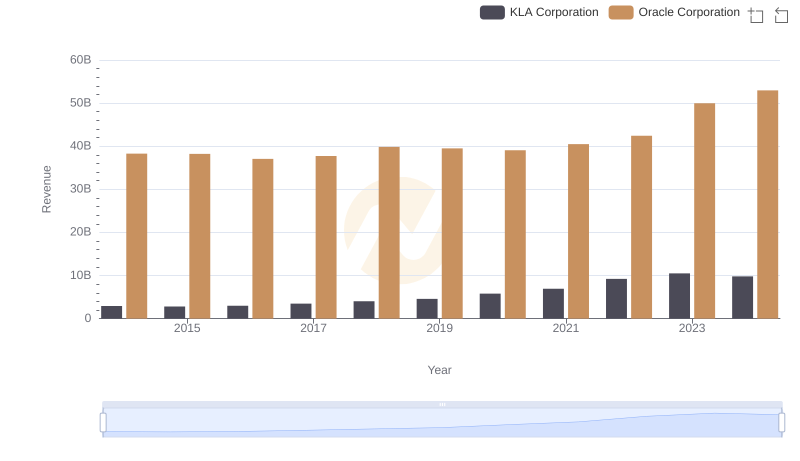Click the KLA bar for 2016
This screenshot has height=461, width=800.
pyautogui.click(x=238, y=312)
